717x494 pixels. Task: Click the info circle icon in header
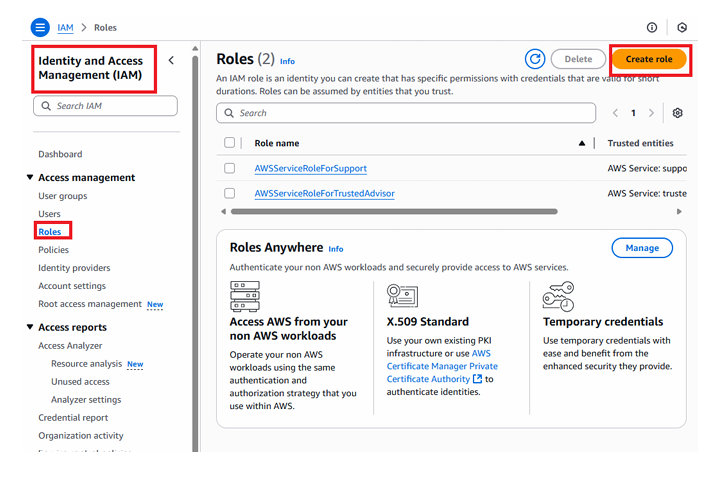[x=652, y=28]
